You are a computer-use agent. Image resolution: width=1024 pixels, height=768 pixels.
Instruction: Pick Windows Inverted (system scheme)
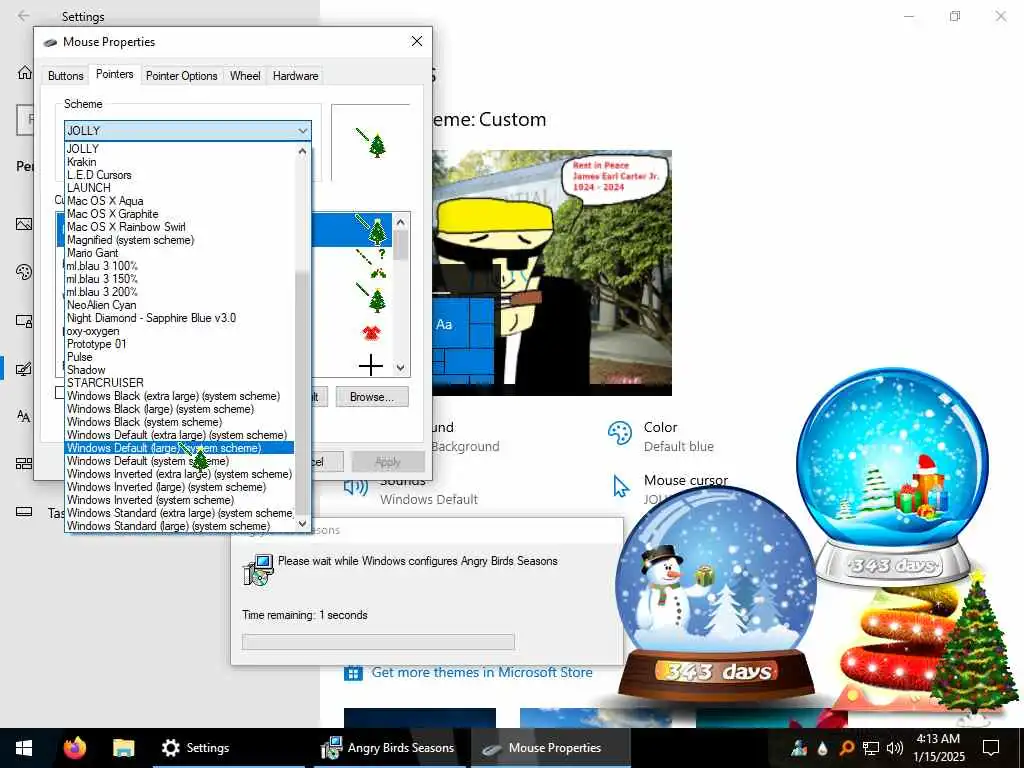[x=180, y=500]
